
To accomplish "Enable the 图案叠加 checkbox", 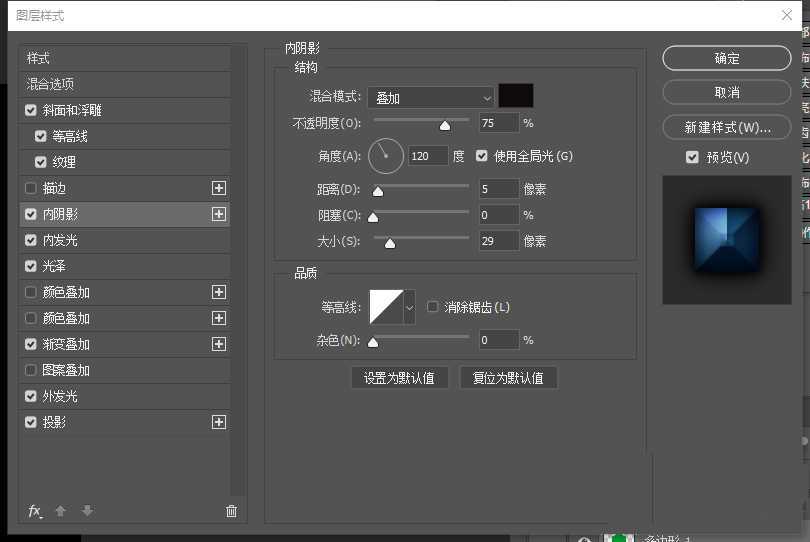I will click(x=30, y=370).
